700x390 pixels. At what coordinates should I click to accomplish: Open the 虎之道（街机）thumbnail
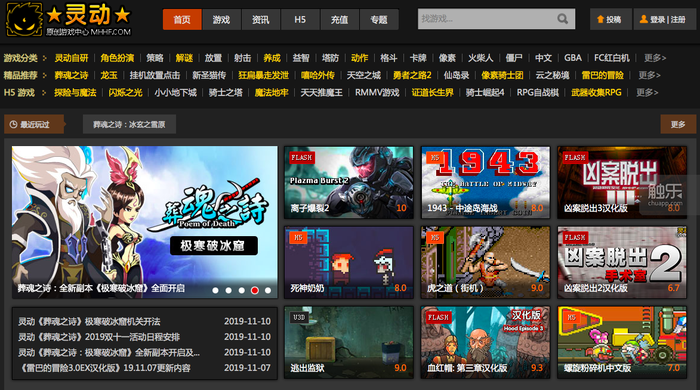coord(486,262)
